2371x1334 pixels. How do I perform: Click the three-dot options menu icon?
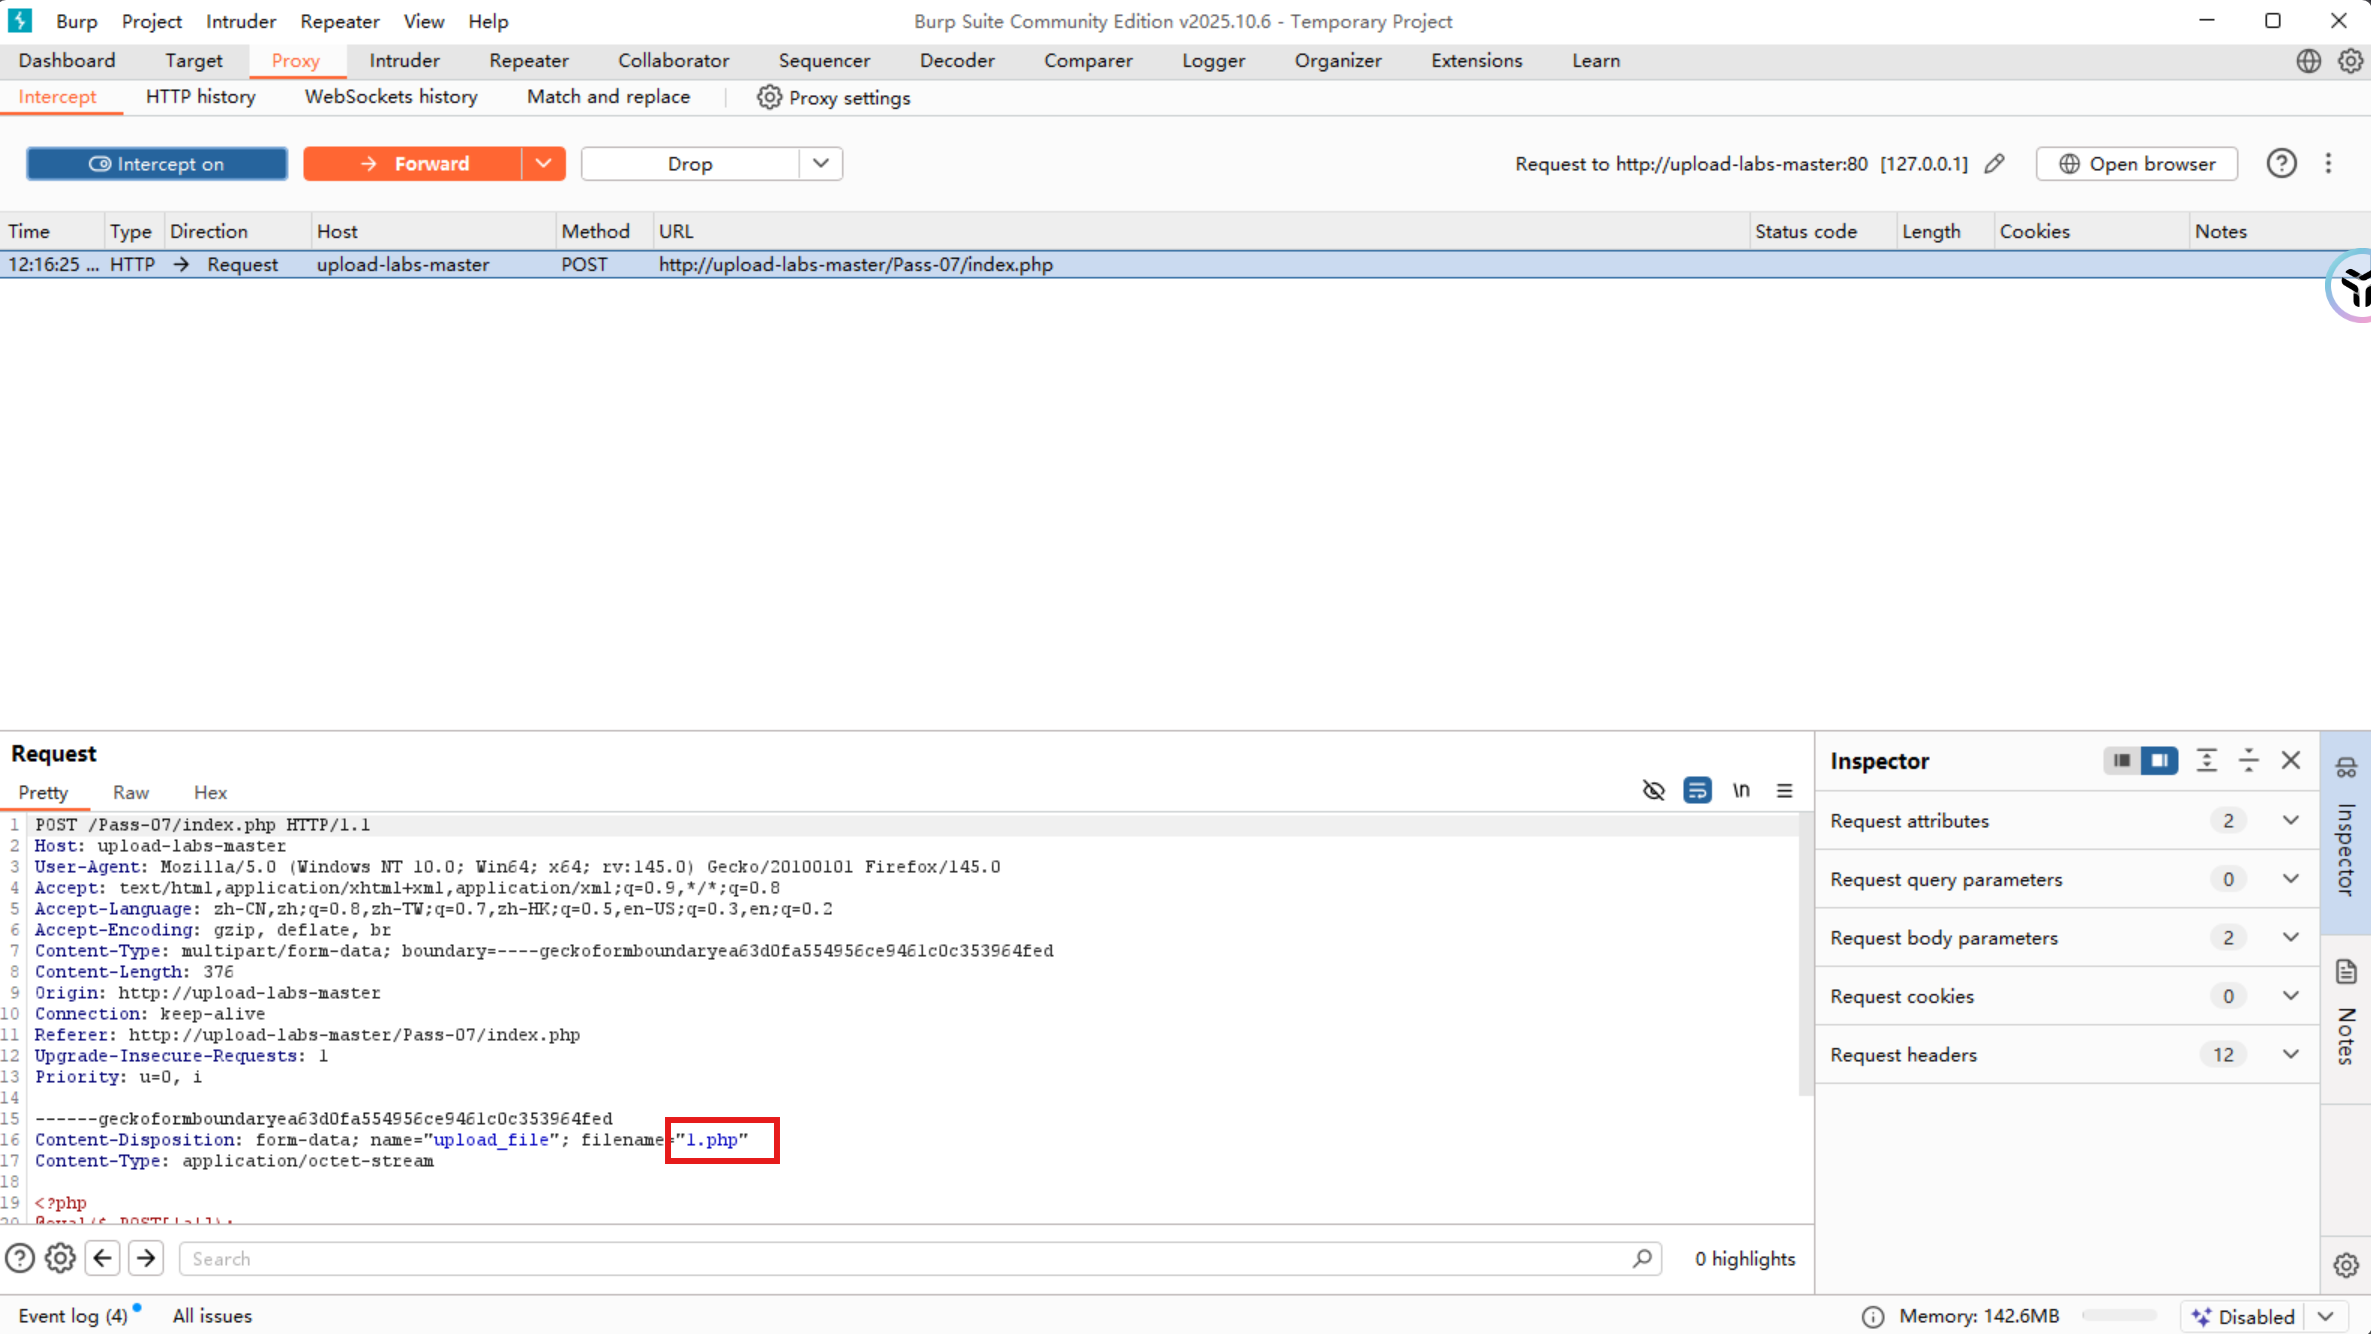2328,164
